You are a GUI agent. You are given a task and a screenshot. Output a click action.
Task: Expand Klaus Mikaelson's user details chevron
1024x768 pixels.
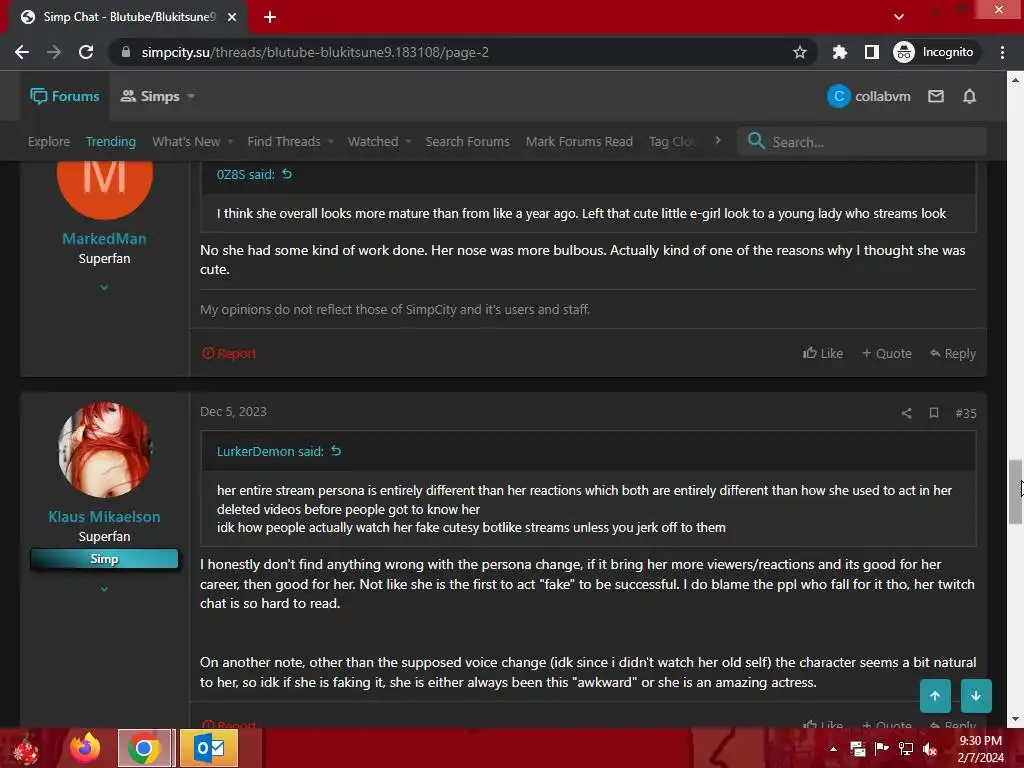pyautogui.click(x=104, y=589)
